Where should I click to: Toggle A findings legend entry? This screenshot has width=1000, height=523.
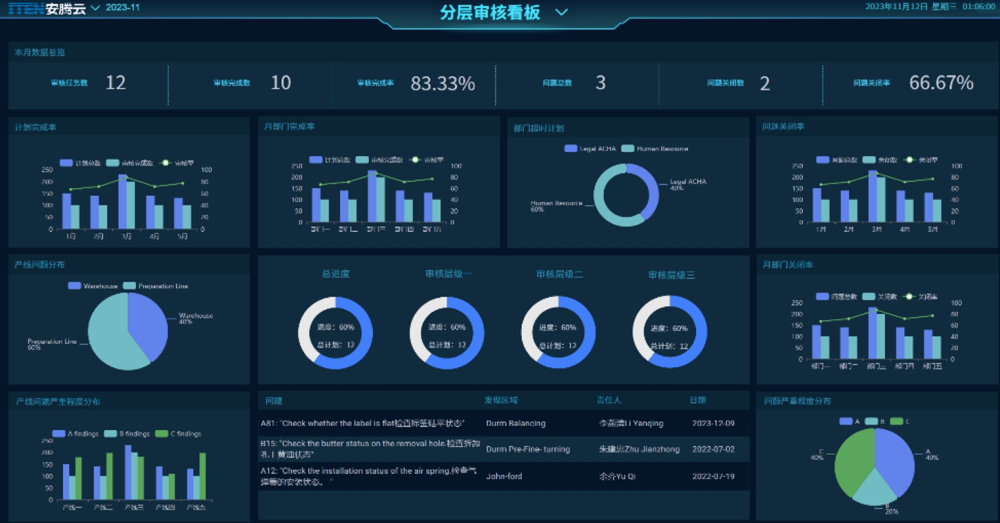click(75, 434)
